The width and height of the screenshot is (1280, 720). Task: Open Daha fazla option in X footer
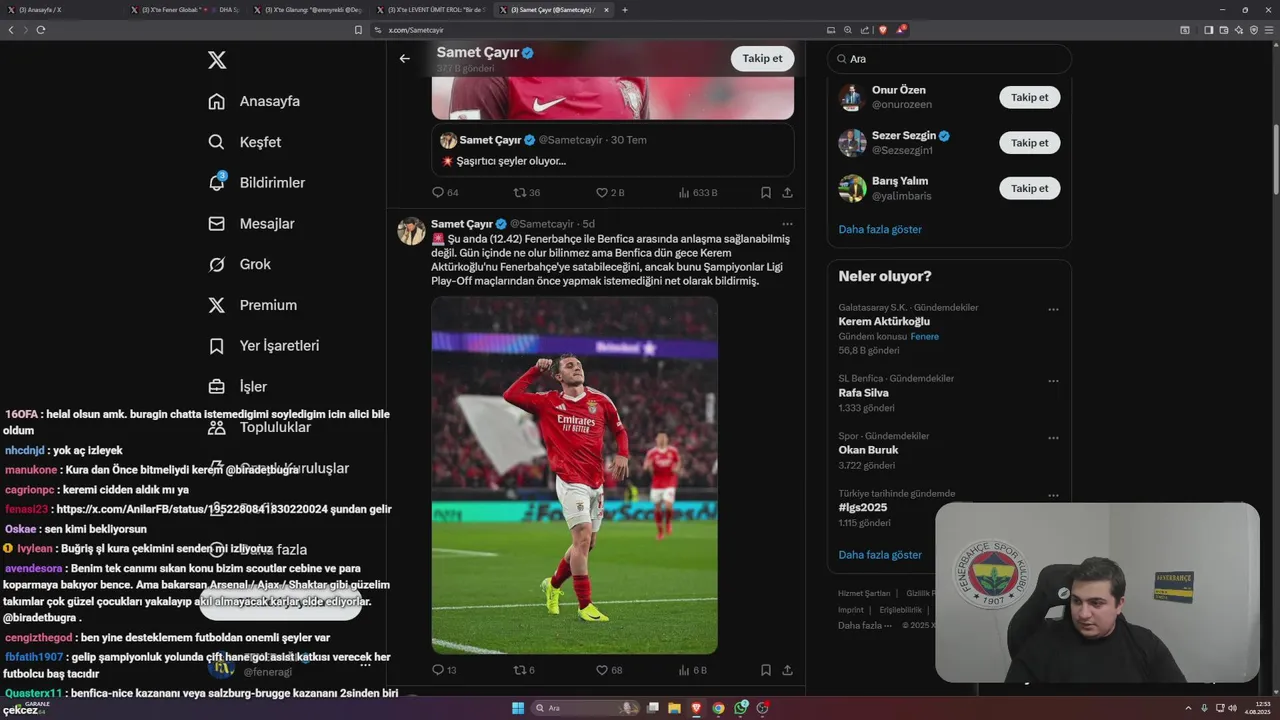point(863,625)
